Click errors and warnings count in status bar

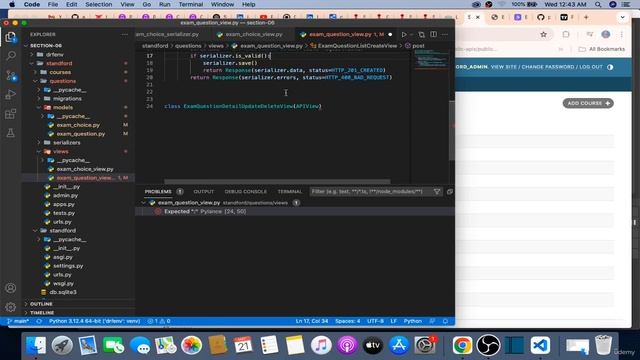(x=159, y=321)
